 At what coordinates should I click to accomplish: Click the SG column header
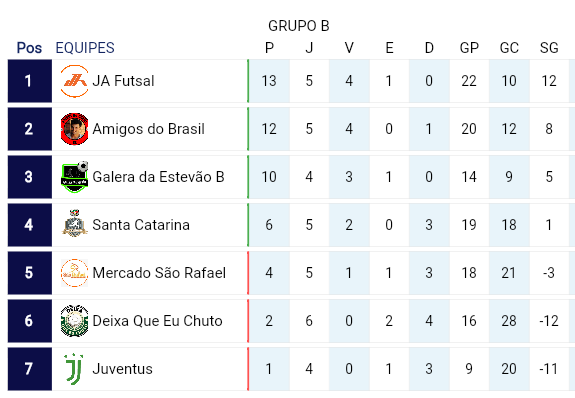tap(549, 48)
